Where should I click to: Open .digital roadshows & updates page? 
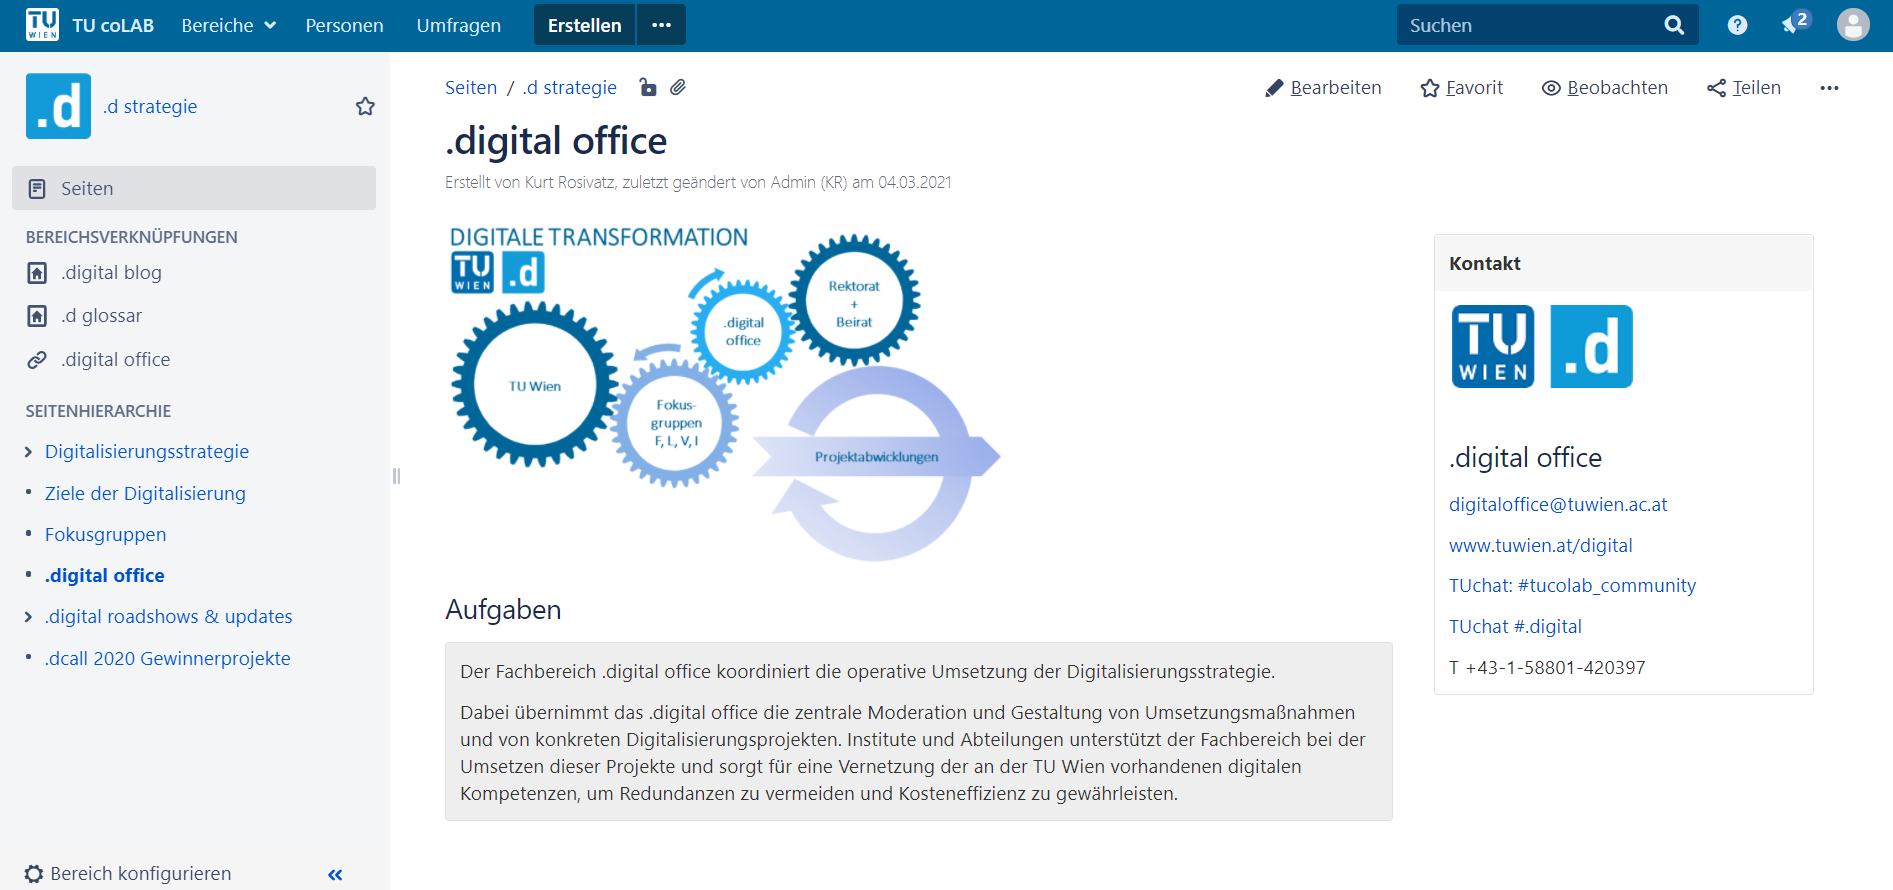pos(168,616)
